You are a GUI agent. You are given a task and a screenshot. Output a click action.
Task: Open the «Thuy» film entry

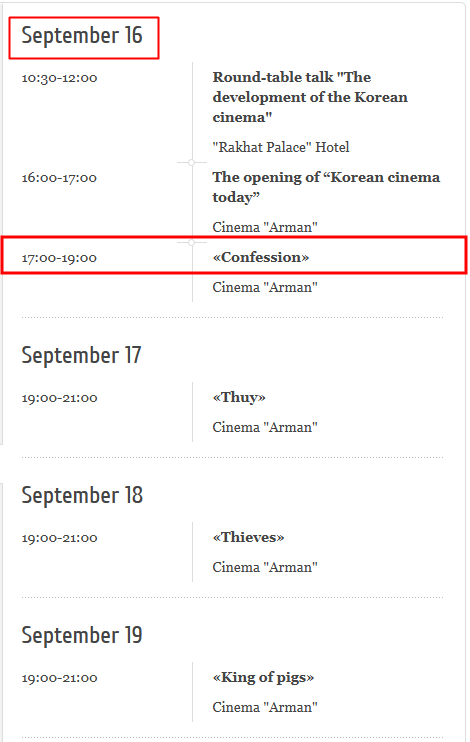coord(239,397)
